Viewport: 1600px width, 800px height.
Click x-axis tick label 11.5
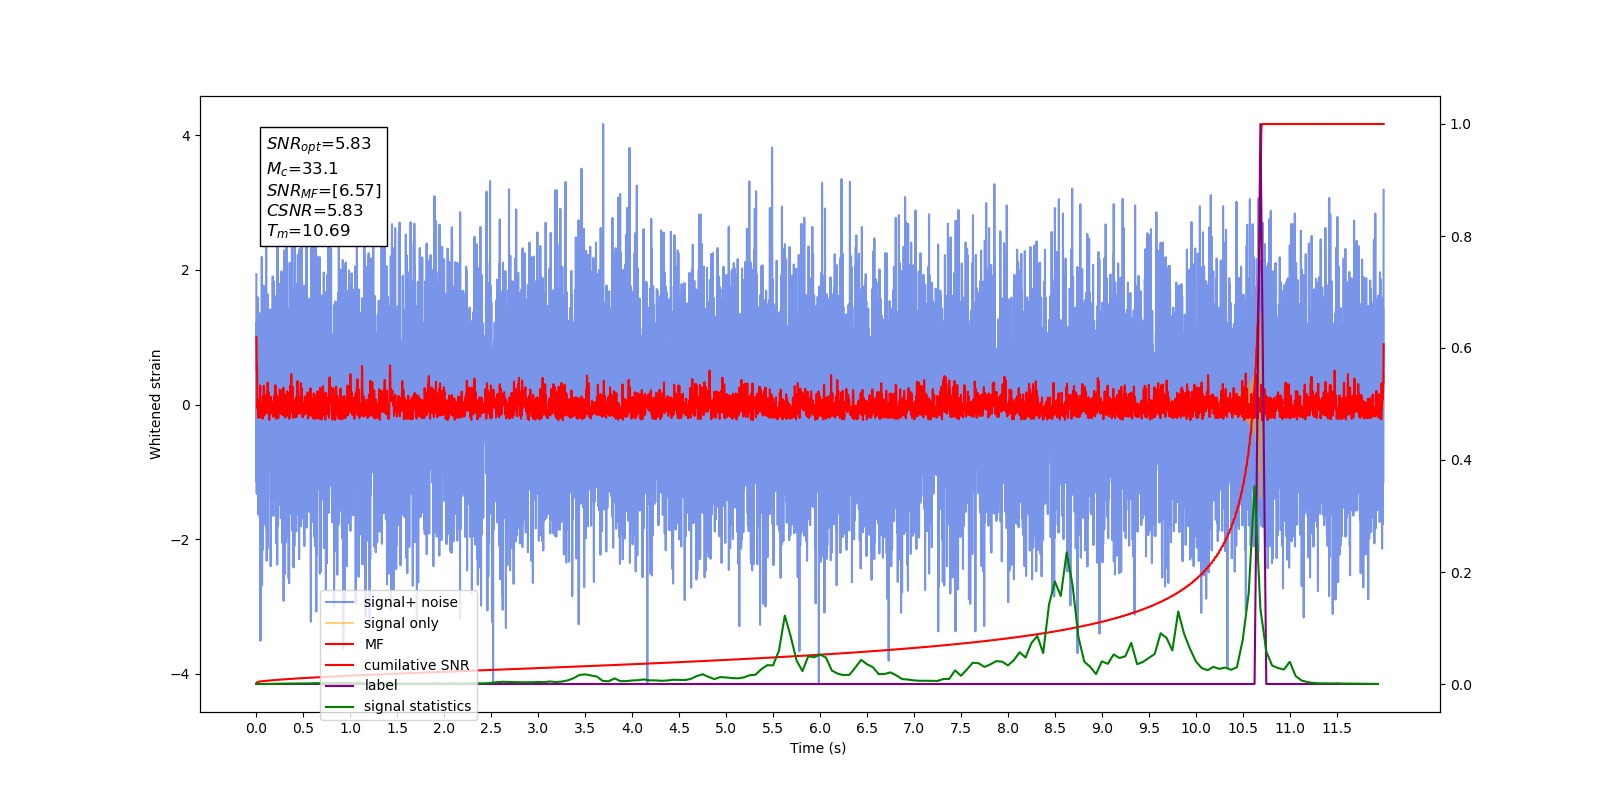(x=1337, y=728)
